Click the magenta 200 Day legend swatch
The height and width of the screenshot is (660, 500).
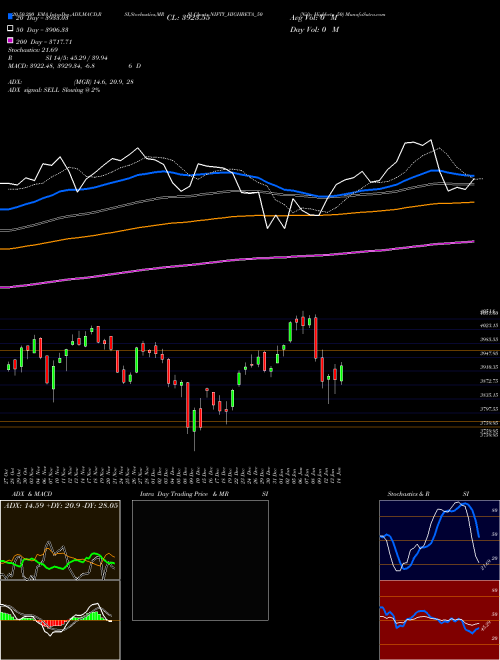click(10, 40)
